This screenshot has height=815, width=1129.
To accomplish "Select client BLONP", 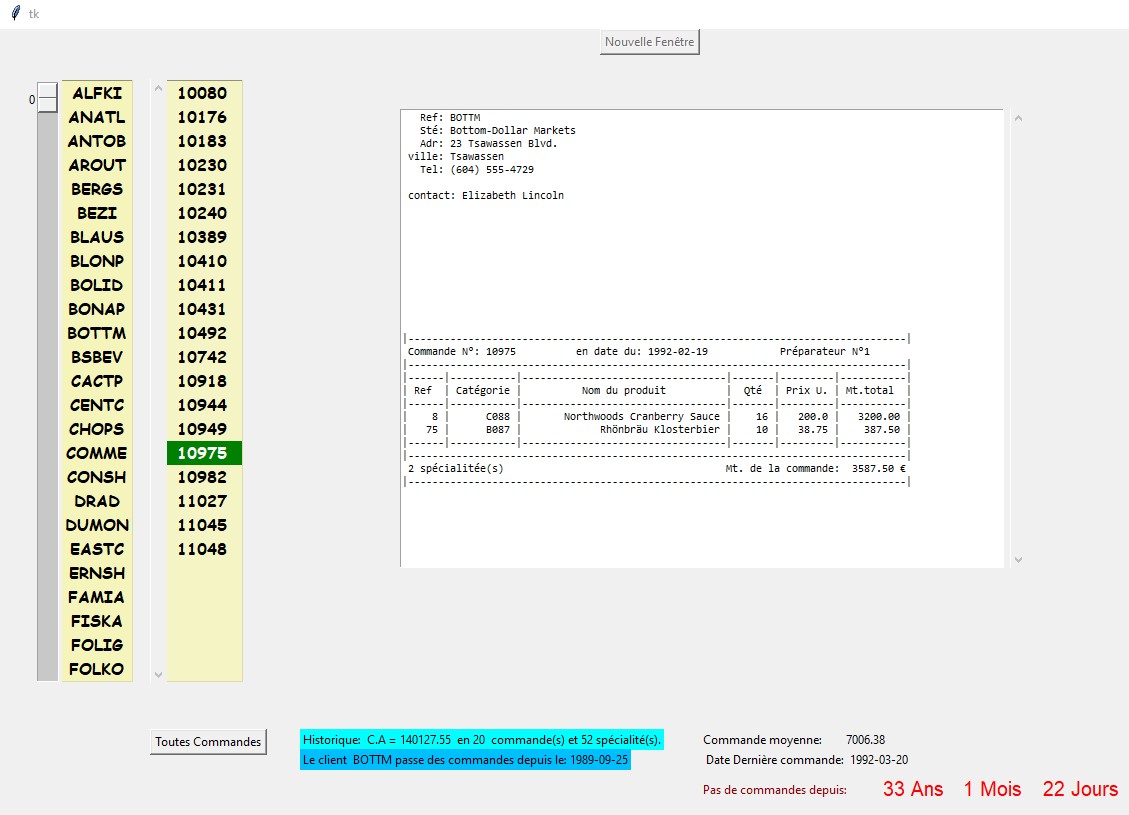I will [x=97, y=261].
